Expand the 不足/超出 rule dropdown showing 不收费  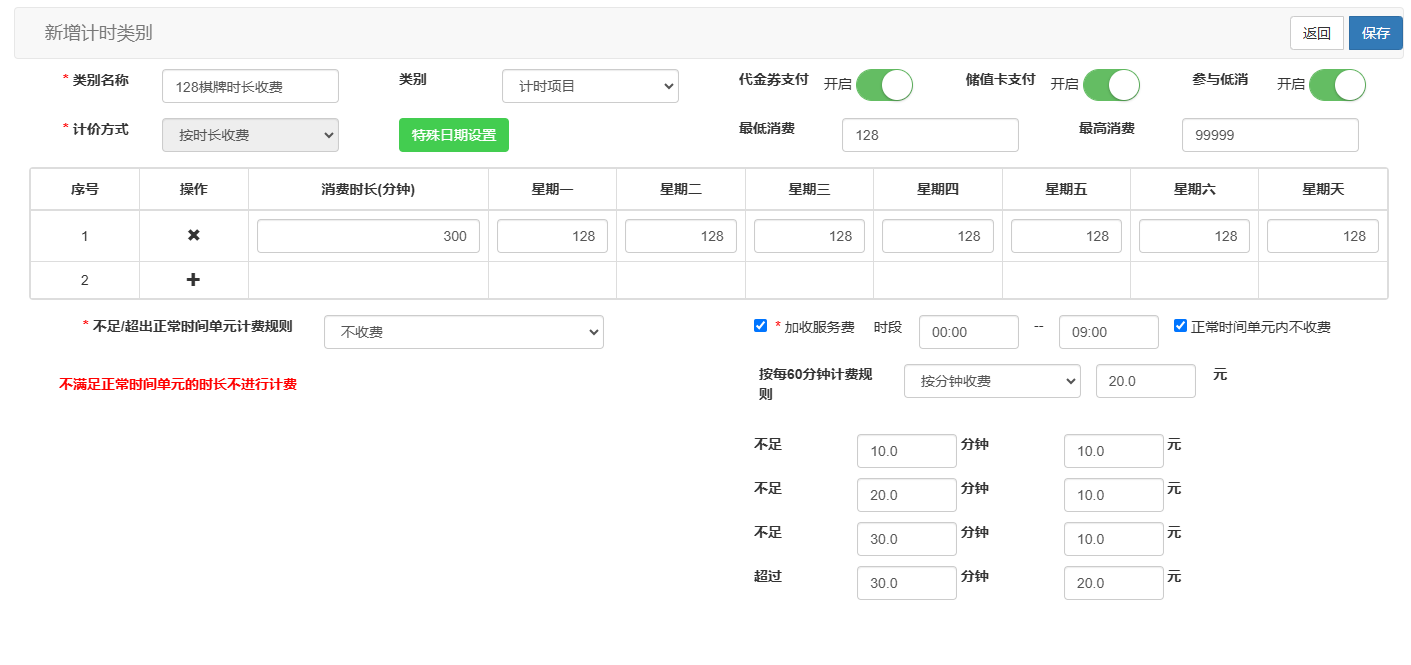coord(463,332)
